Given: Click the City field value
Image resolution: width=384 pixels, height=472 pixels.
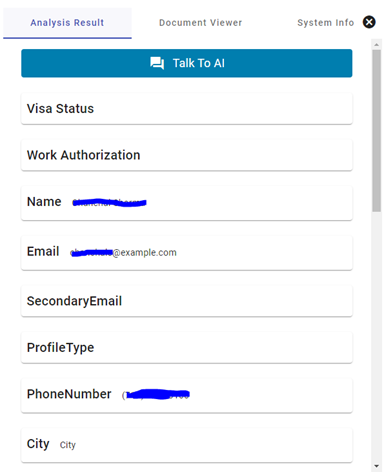Looking at the screenshot, I should coord(68,445).
